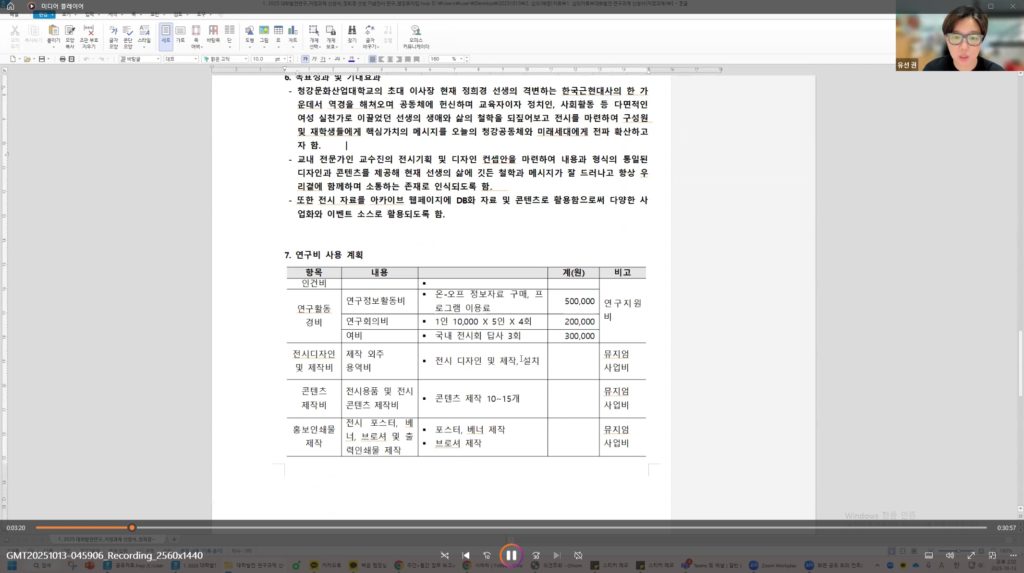The image size is (1024, 573).
Task: Toggle shuffle in media player
Action: (446, 555)
